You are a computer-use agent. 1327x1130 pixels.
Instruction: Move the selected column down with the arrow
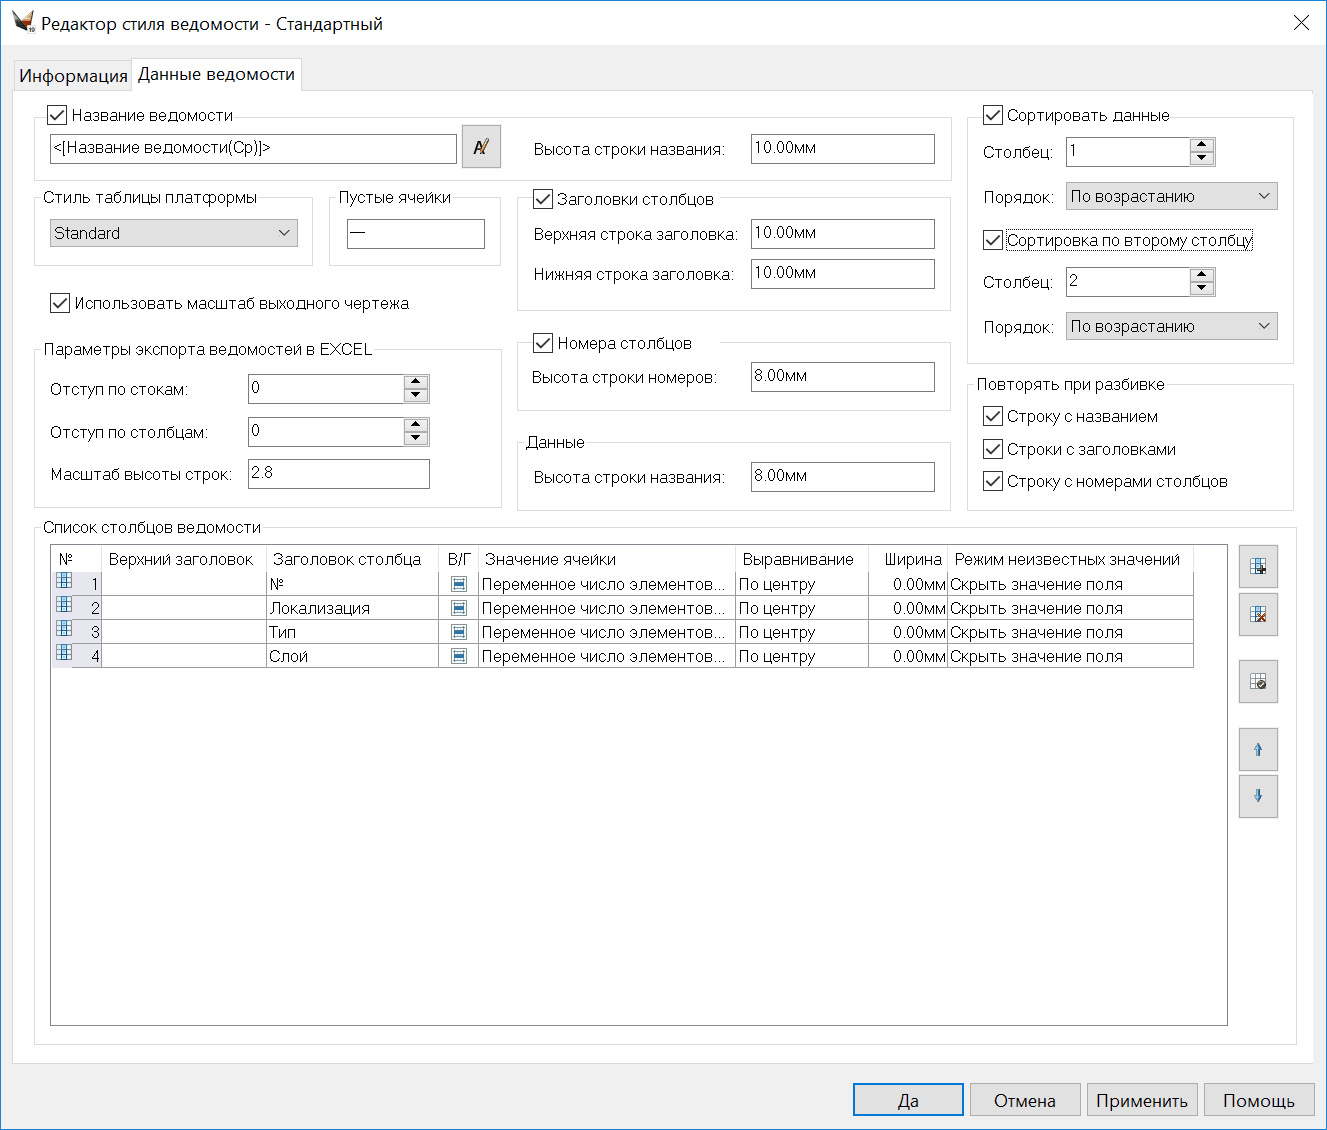click(1258, 796)
